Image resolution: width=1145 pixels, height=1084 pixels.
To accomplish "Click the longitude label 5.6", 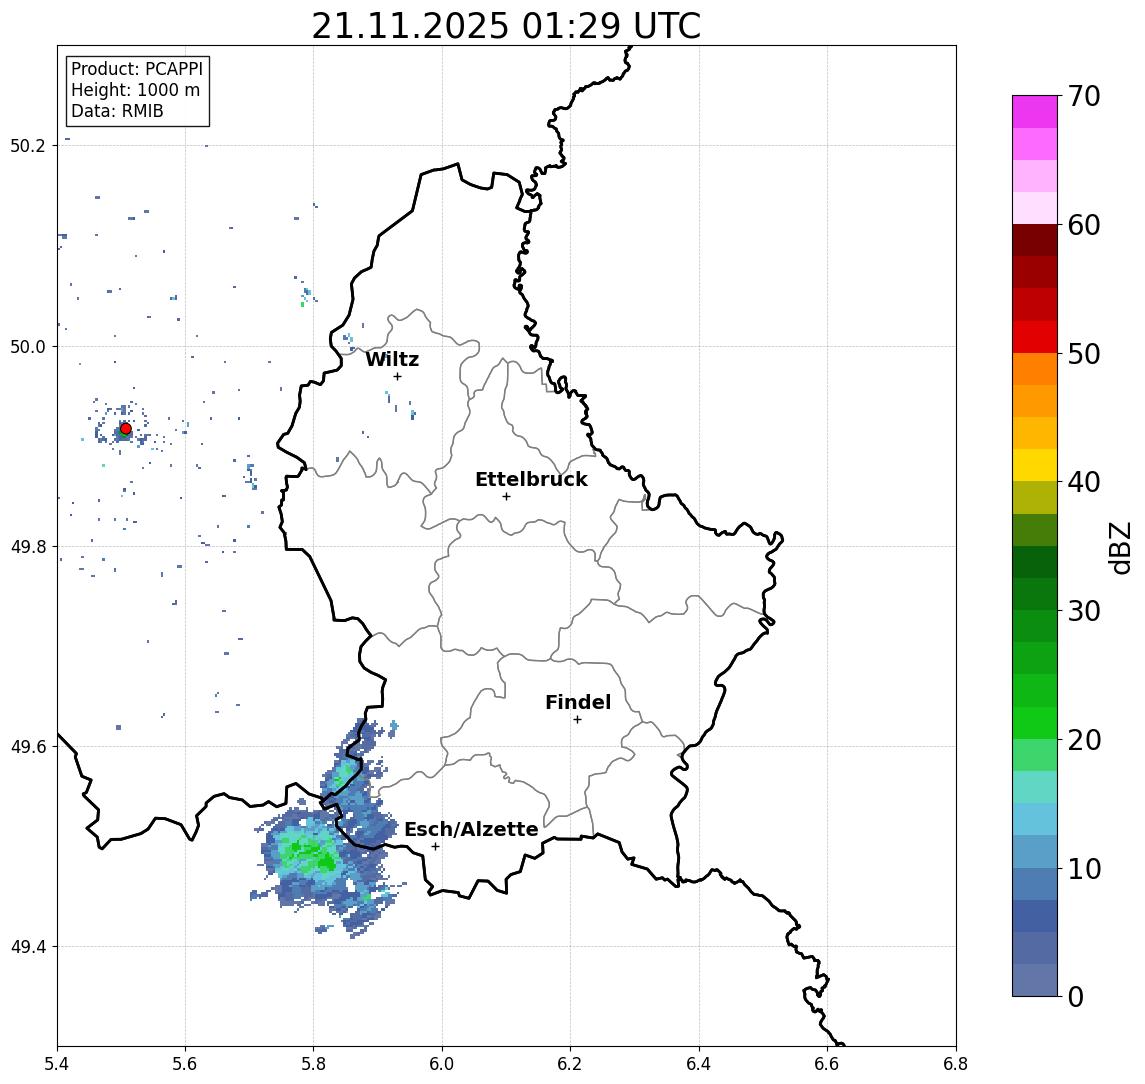I will (x=185, y=1064).
